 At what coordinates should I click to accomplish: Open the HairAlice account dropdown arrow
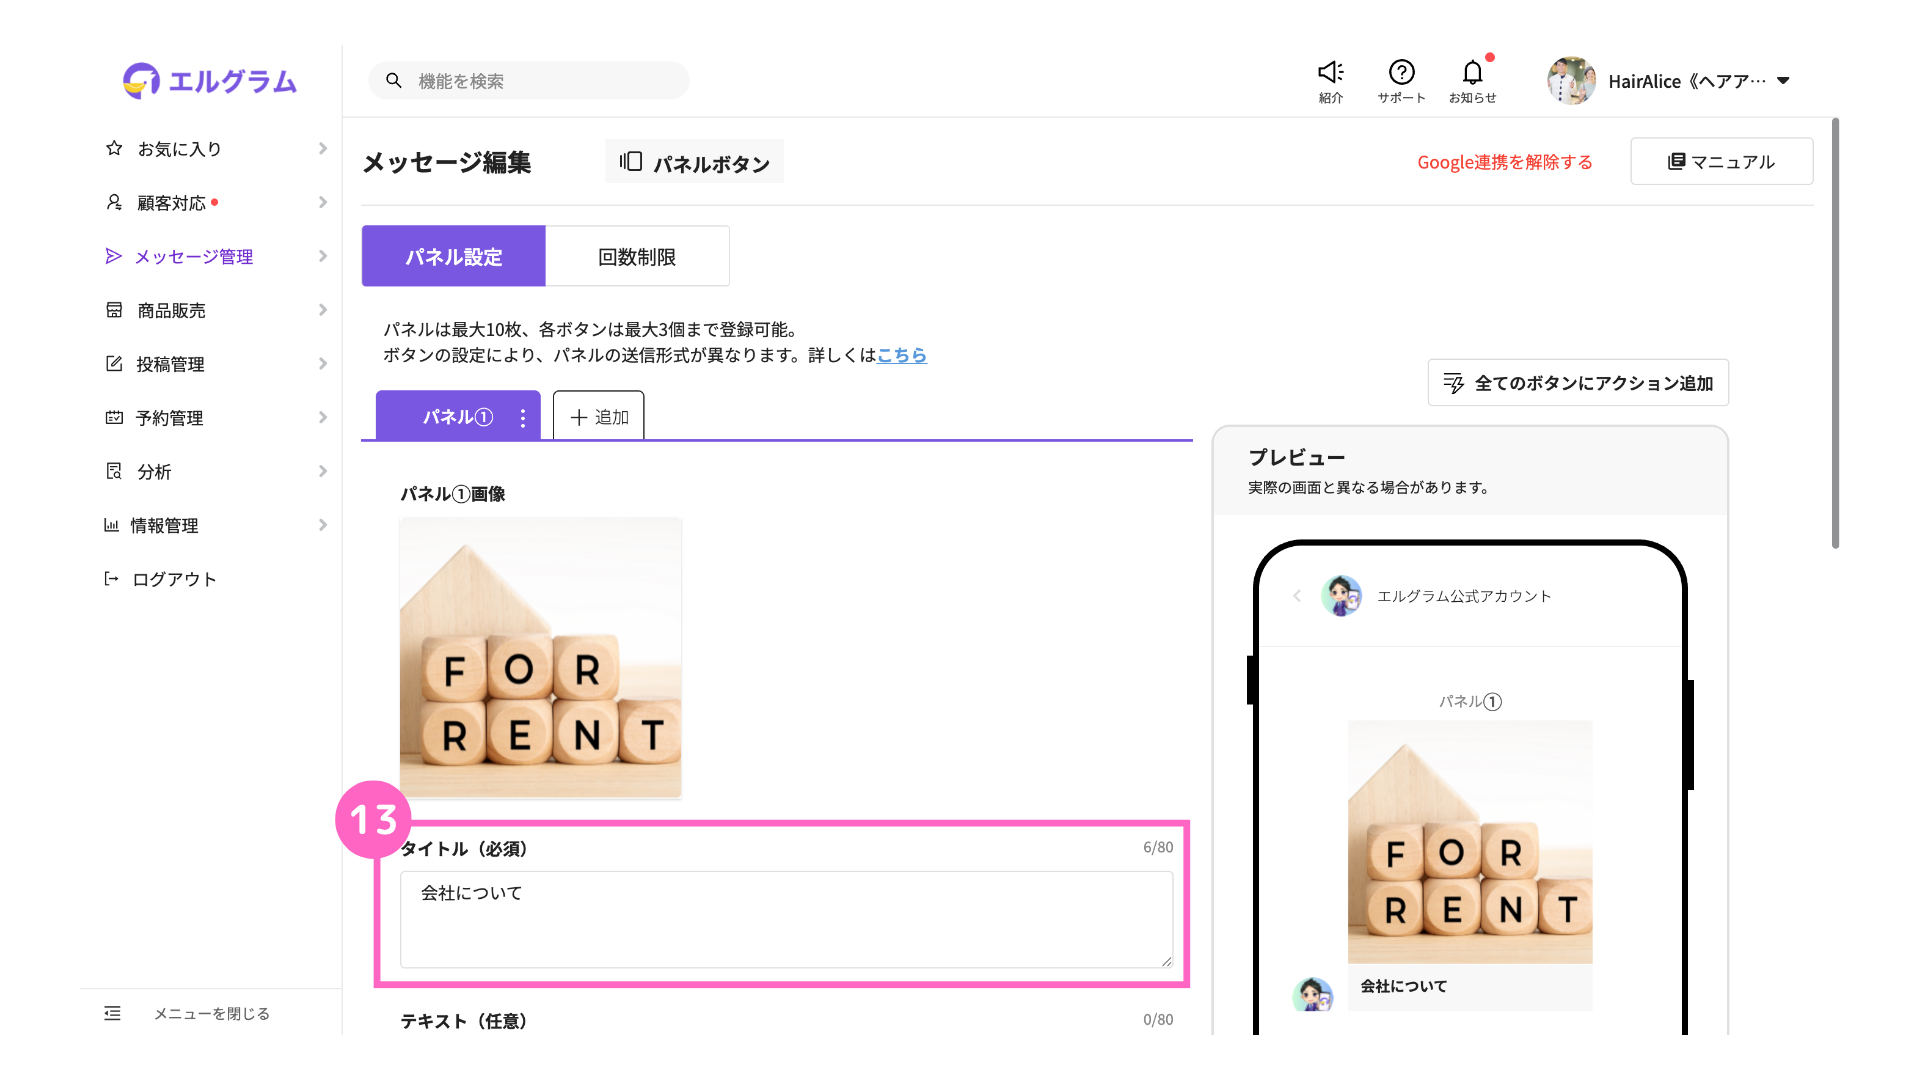pyautogui.click(x=1783, y=81)
